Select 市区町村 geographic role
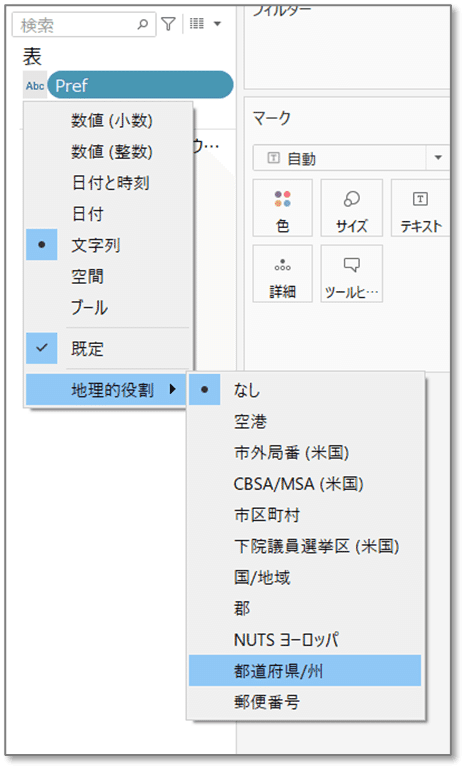 (x=305, y=514)
